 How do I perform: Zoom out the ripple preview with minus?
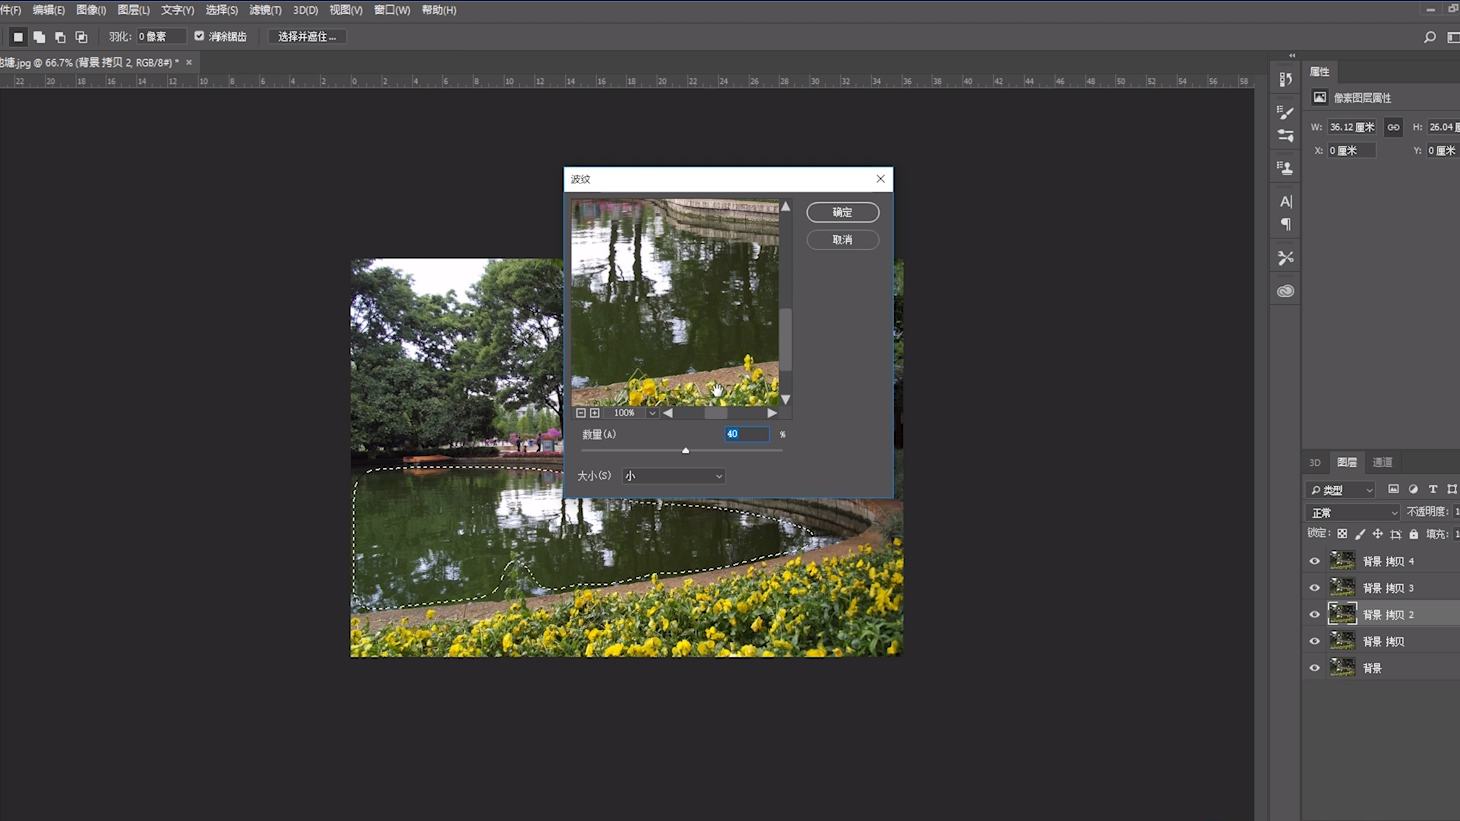[581, 413]
